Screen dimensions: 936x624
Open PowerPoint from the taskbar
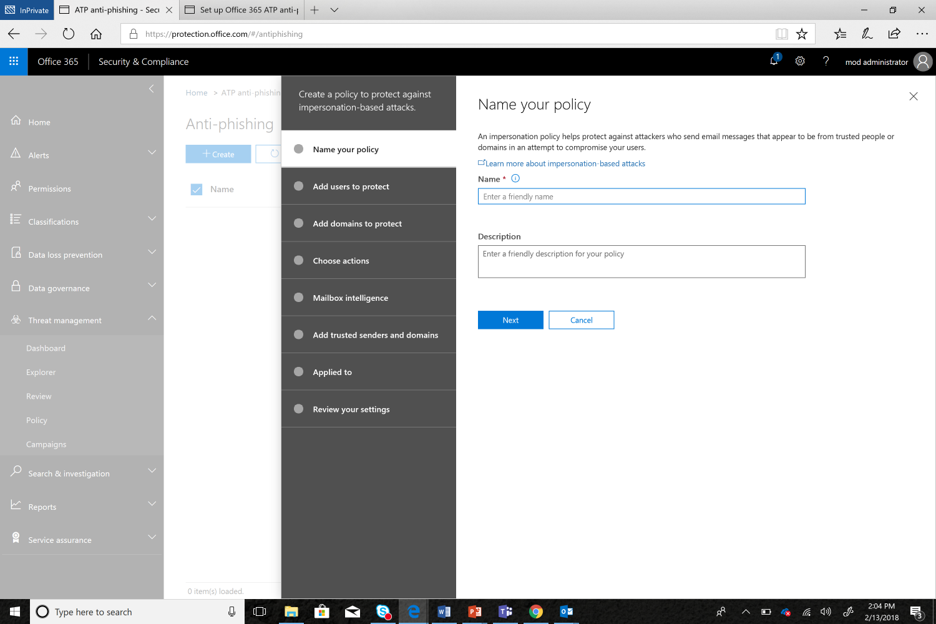[475, 611]
